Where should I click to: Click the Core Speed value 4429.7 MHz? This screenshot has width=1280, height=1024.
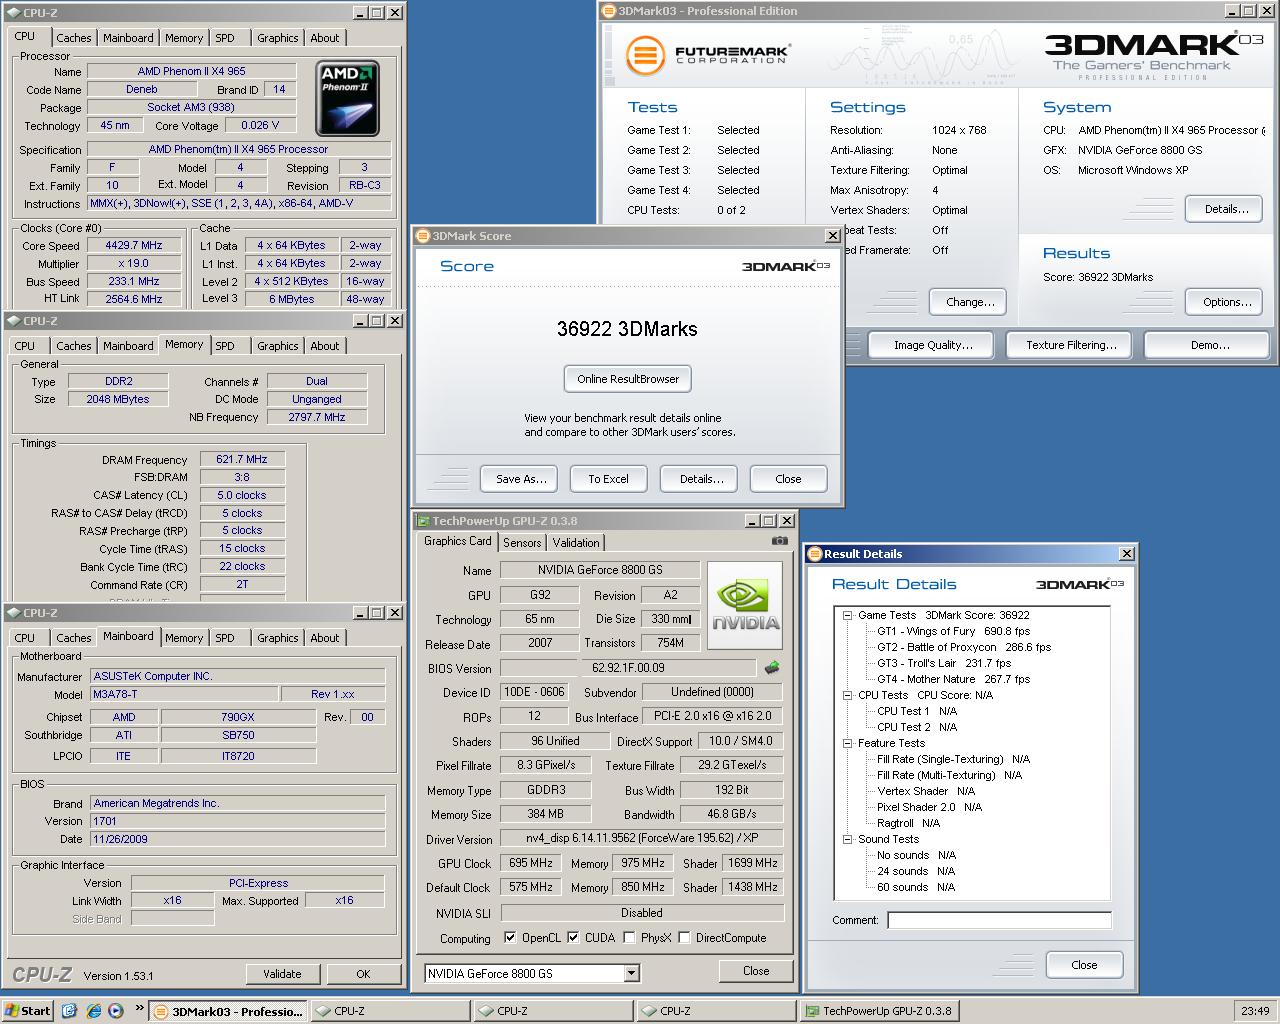click(134, 246)
